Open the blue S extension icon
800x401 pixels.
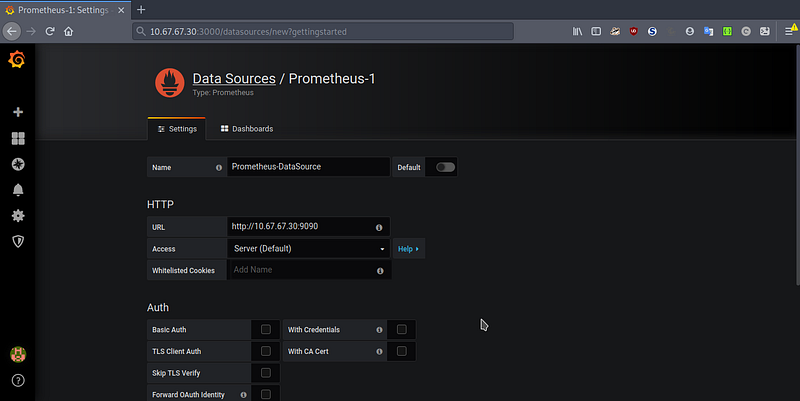[652, 31]
